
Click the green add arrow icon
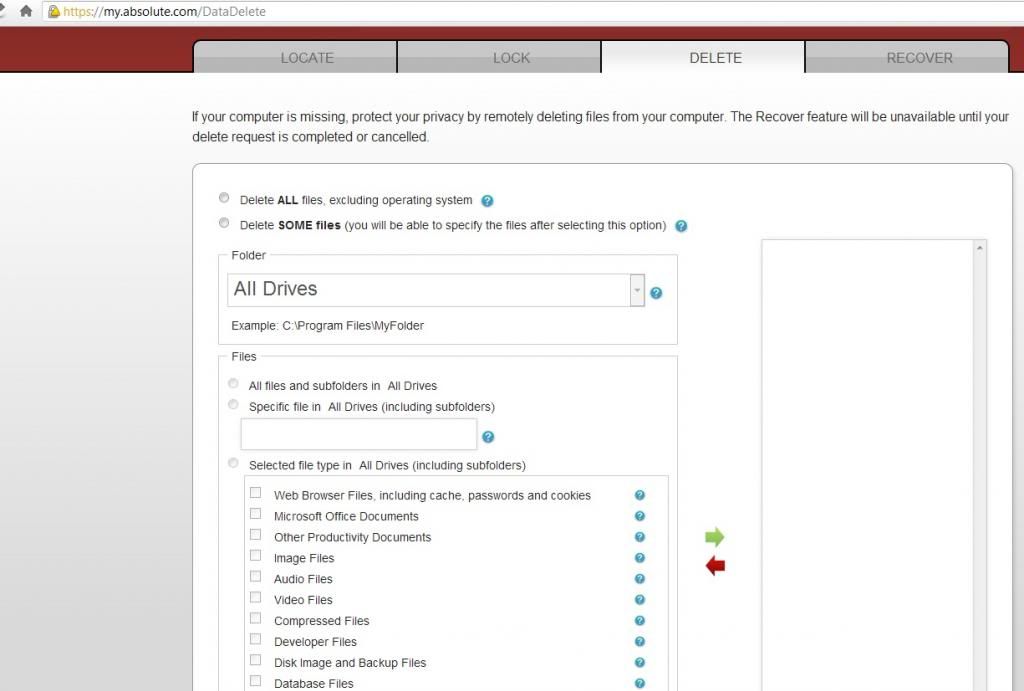[x=714, y=538]
